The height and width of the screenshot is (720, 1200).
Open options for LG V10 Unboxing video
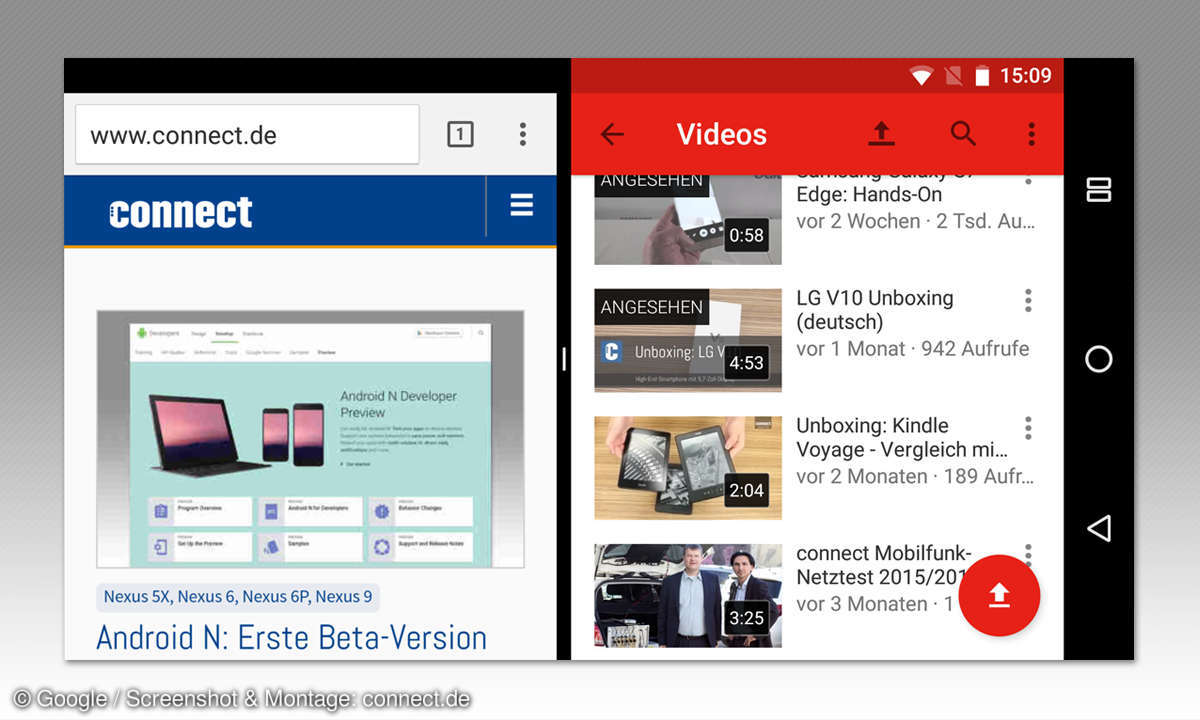click(1028, 301)
